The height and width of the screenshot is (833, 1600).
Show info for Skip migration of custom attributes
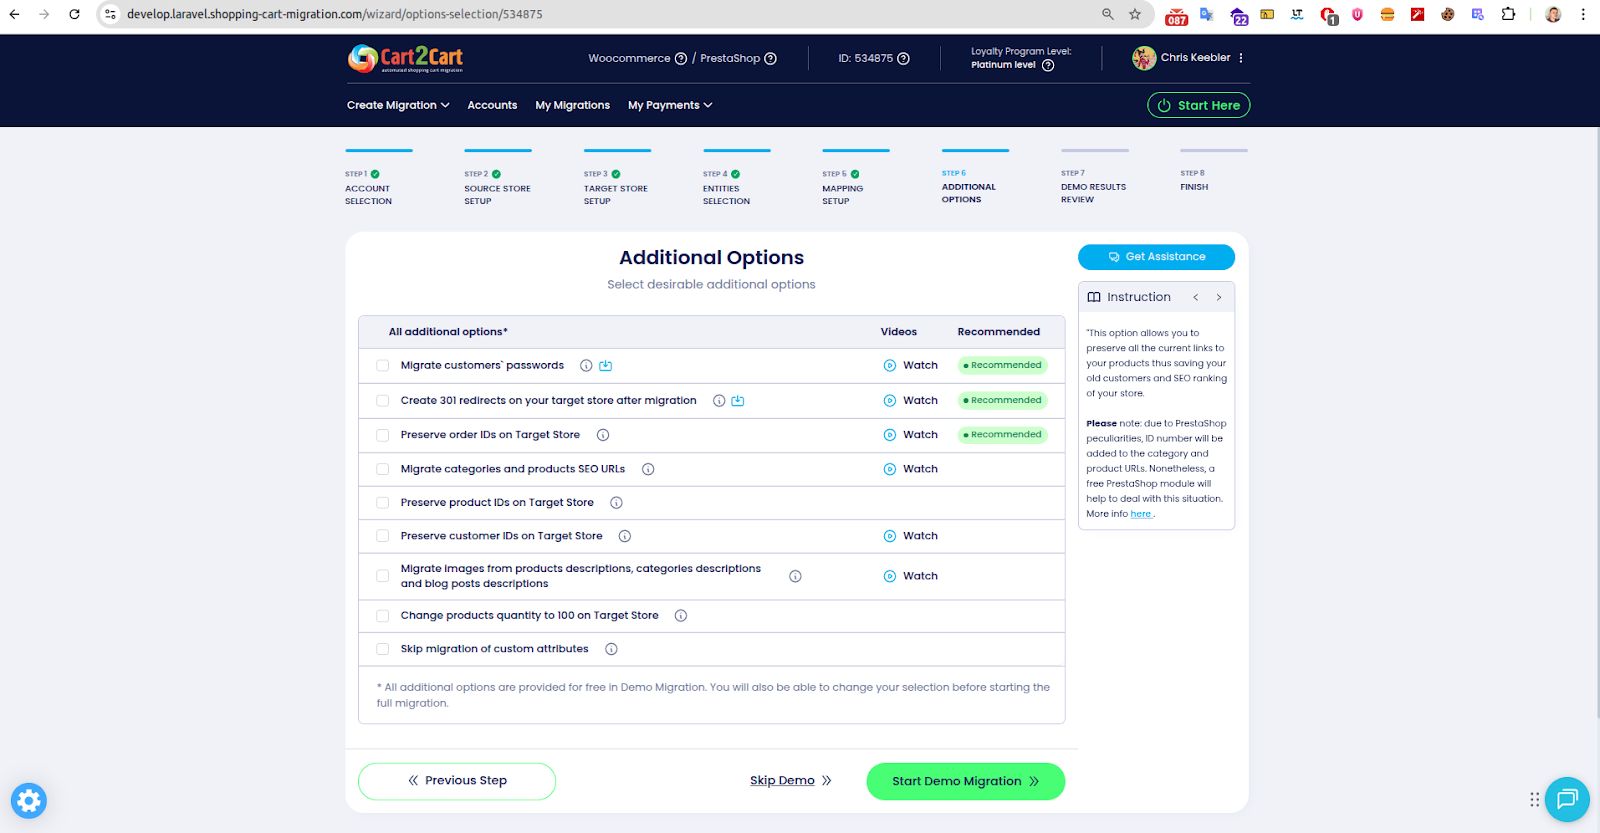tap(611, 649)
